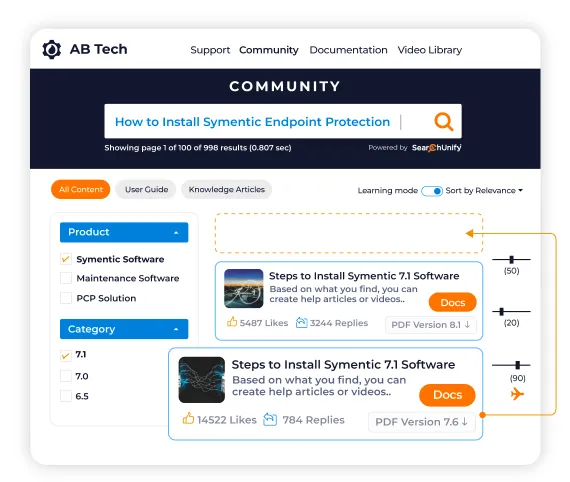Click Docs button on 5487 Likes result

coord(453,302)
